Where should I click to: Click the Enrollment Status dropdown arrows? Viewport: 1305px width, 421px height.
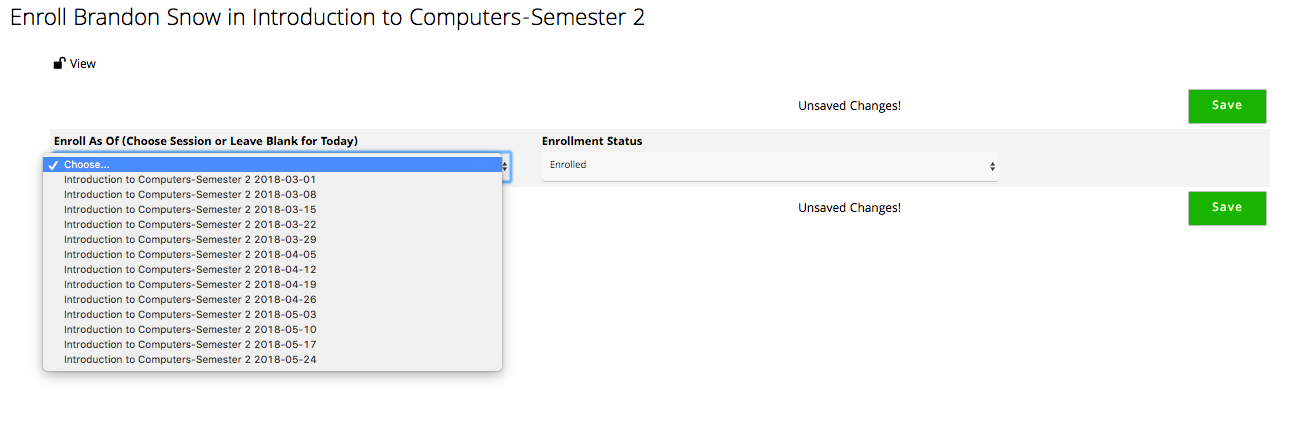pyautogui.click(x=992, y=166)
